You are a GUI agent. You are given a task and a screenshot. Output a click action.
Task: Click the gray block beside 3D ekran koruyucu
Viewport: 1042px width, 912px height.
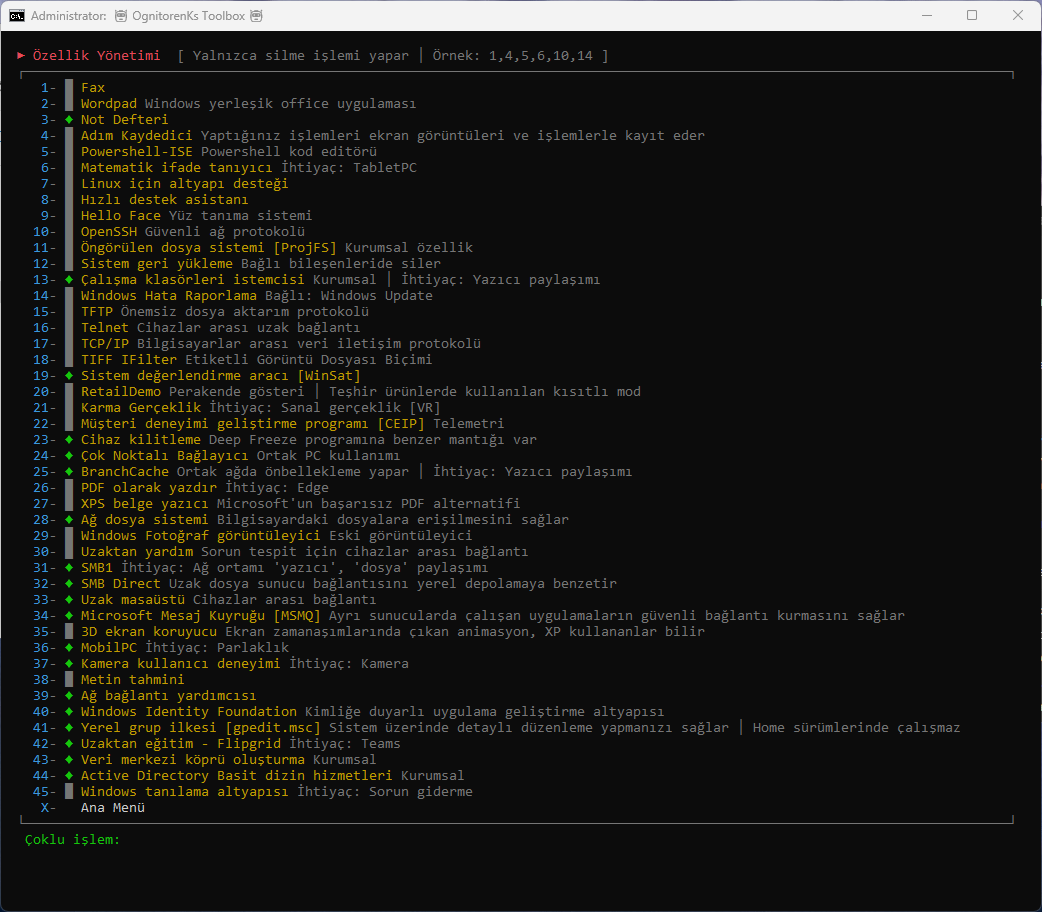pos(69,631)
